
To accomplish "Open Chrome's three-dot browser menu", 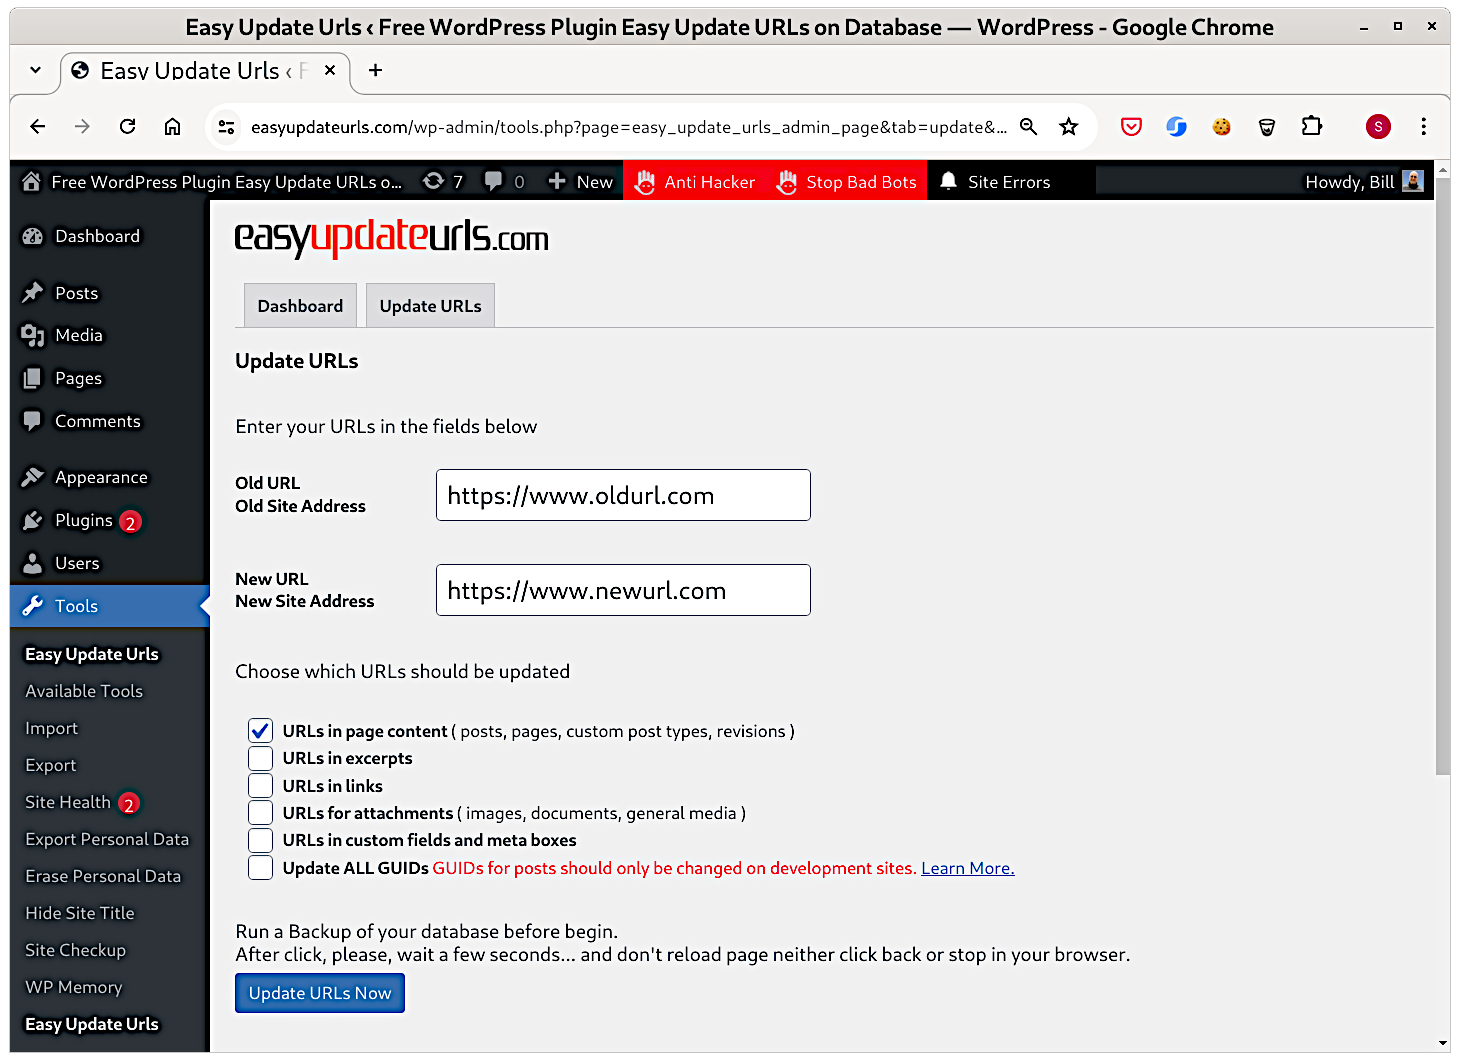I will pos(1423,127).
